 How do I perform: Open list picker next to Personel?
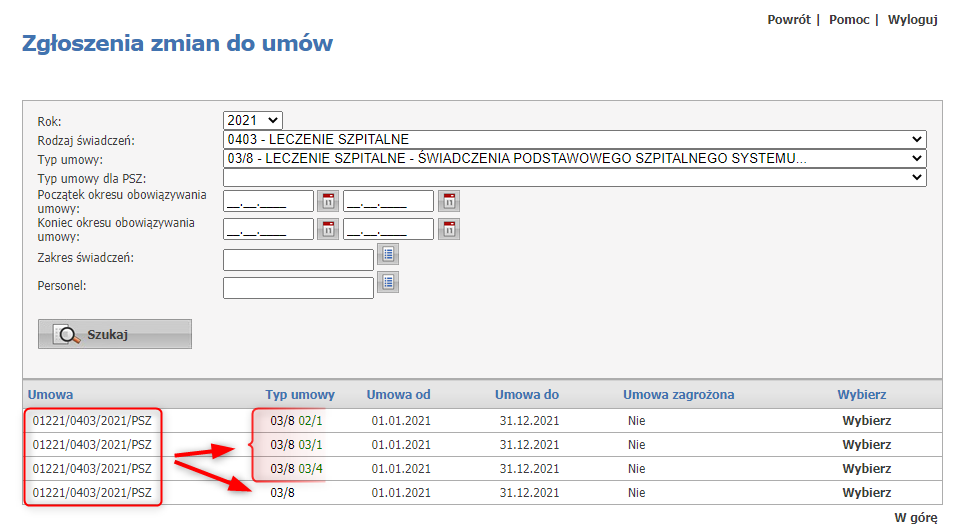(388, 282)
